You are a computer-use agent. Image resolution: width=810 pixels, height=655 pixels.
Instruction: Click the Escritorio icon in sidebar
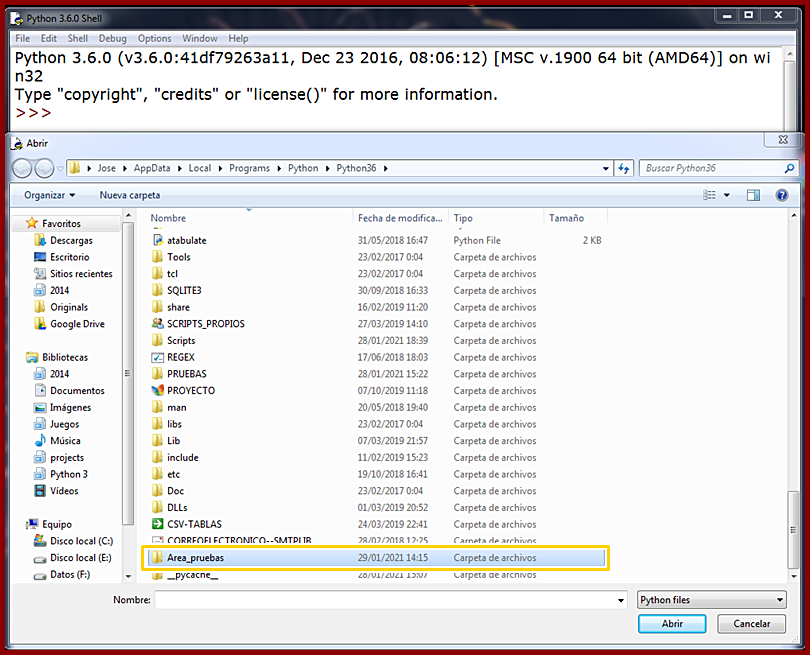[40, 257]
